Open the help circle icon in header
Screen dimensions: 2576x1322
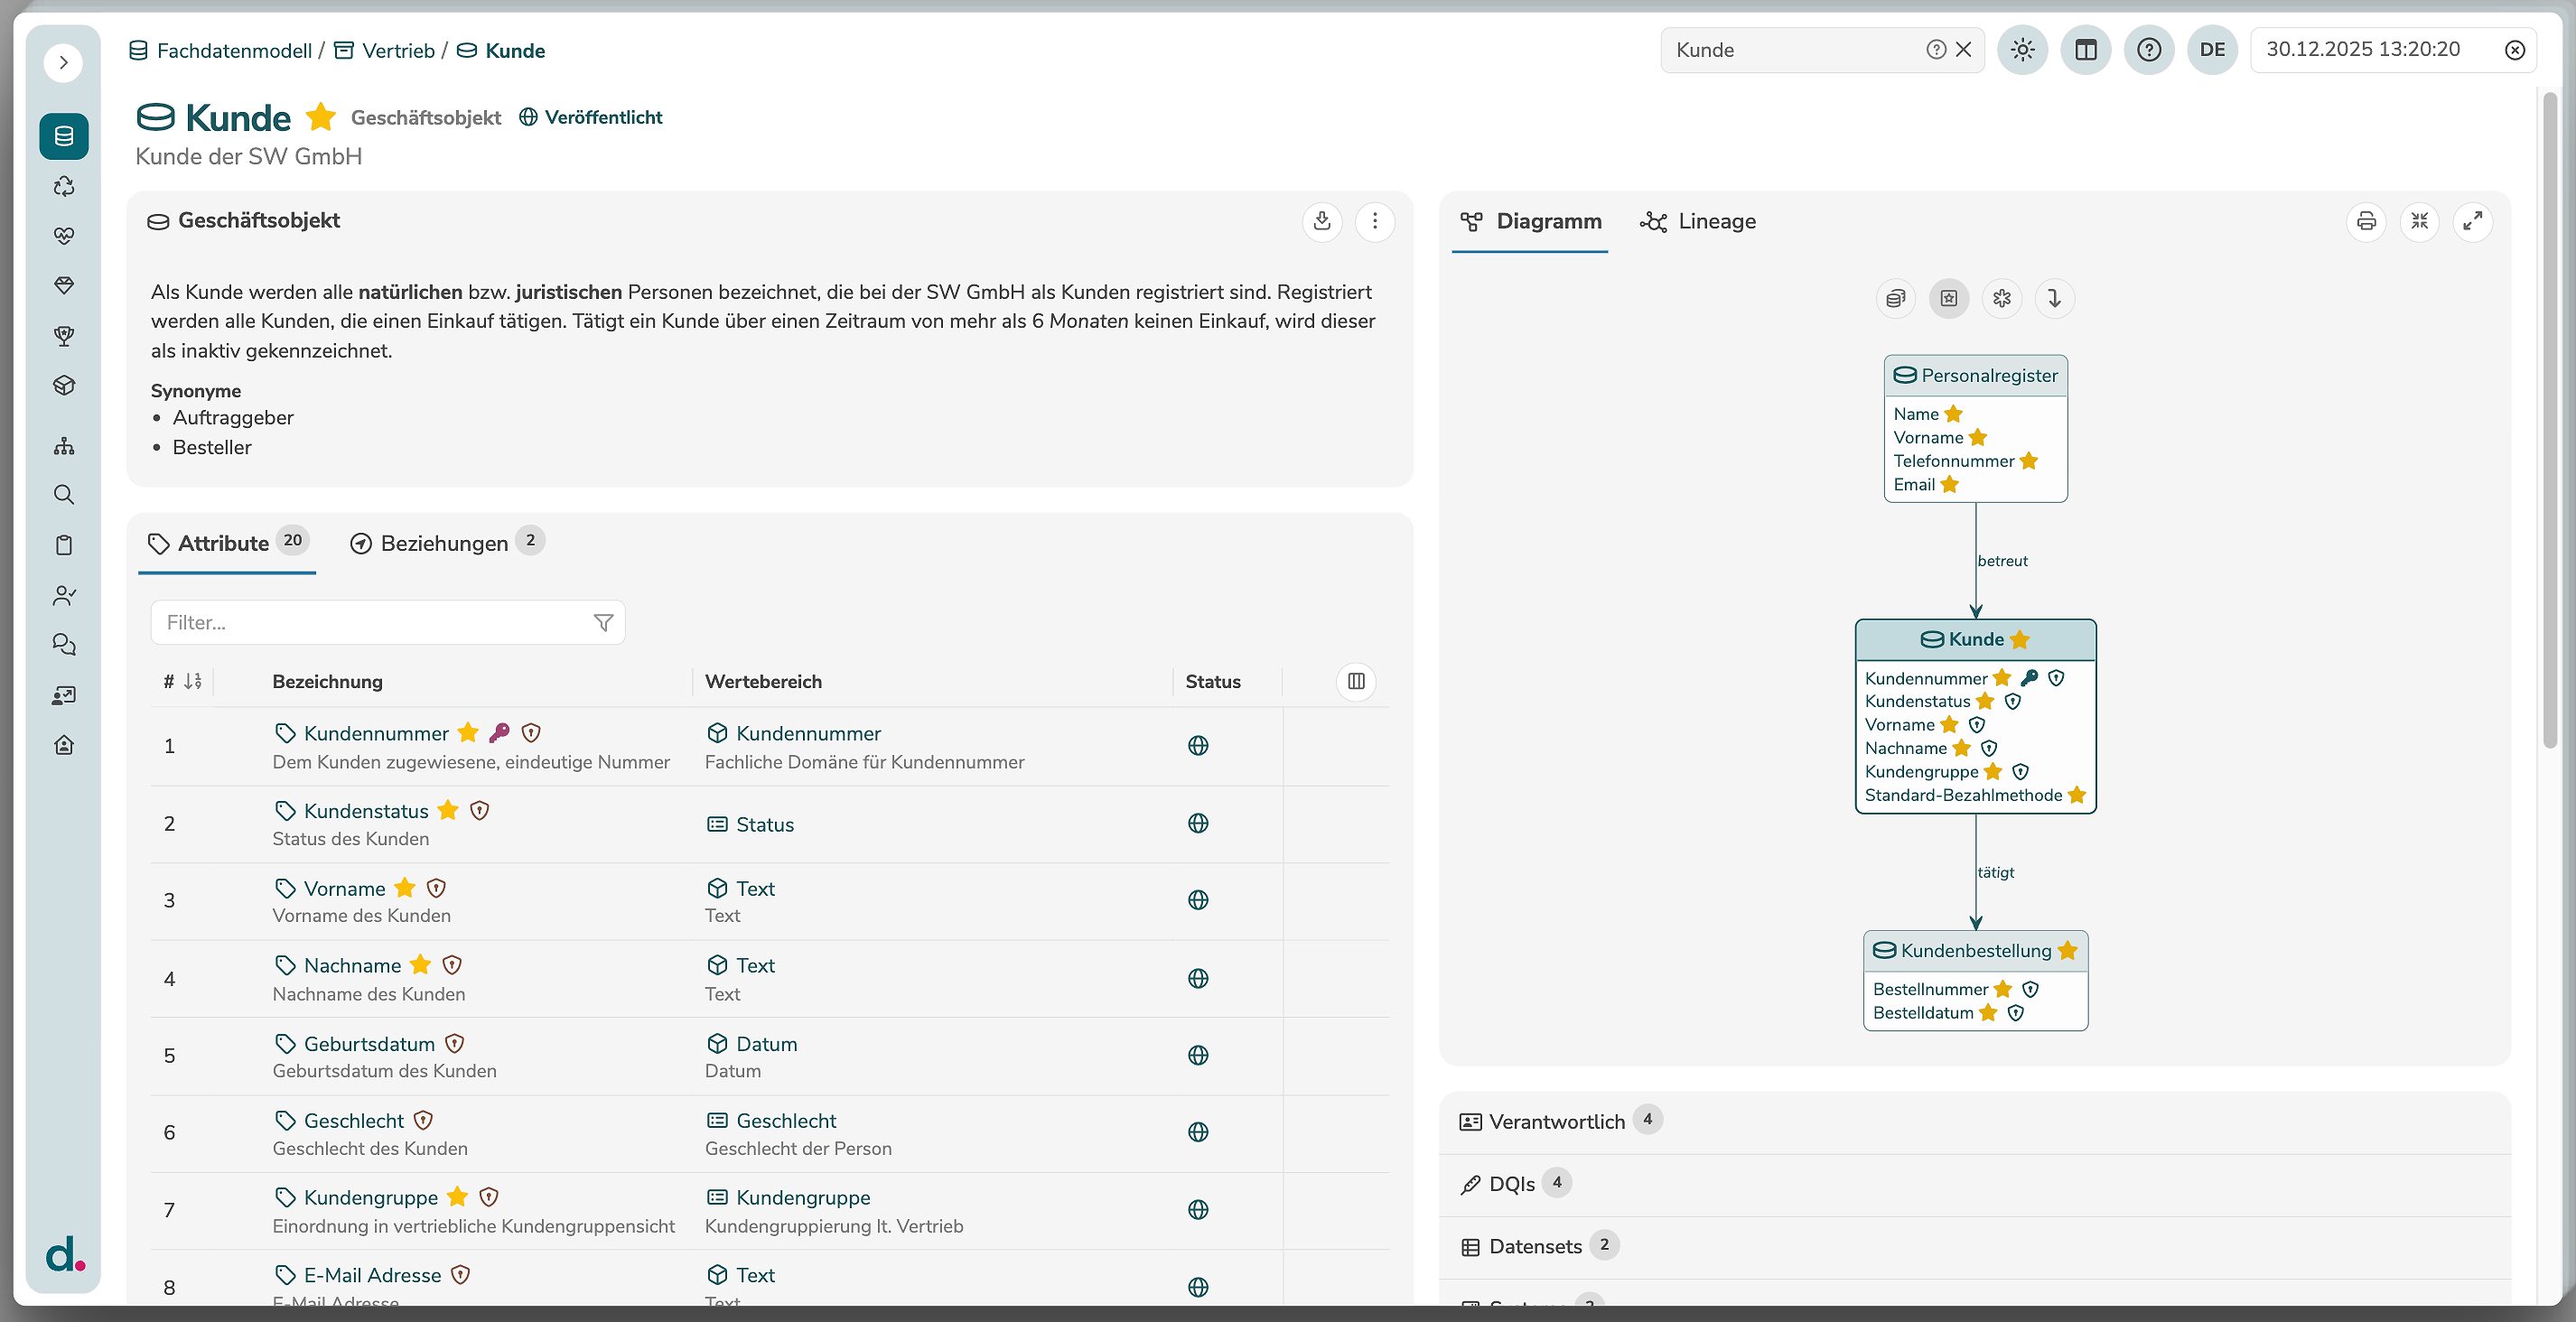point(2148,50)
